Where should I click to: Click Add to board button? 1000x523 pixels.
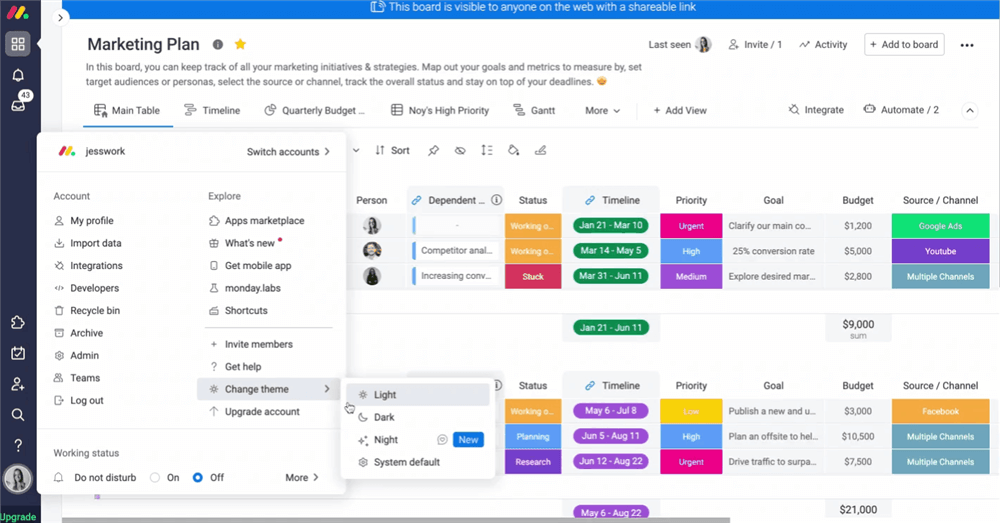[904, 45]
